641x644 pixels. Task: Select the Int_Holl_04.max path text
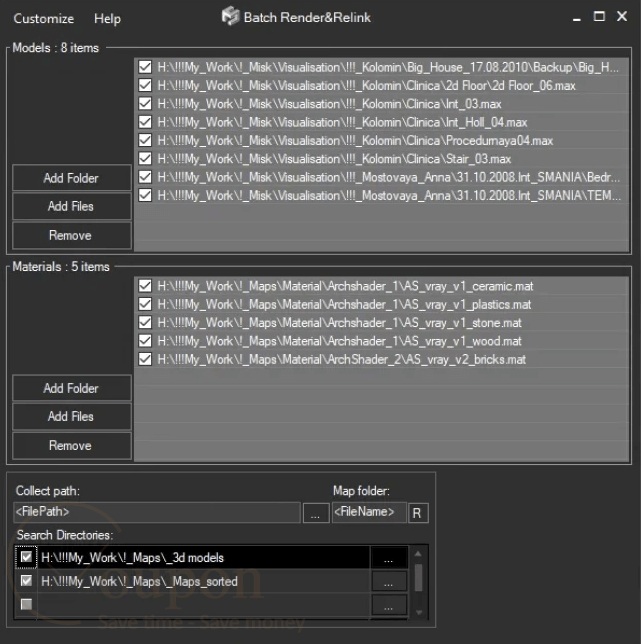click(342, 122)
